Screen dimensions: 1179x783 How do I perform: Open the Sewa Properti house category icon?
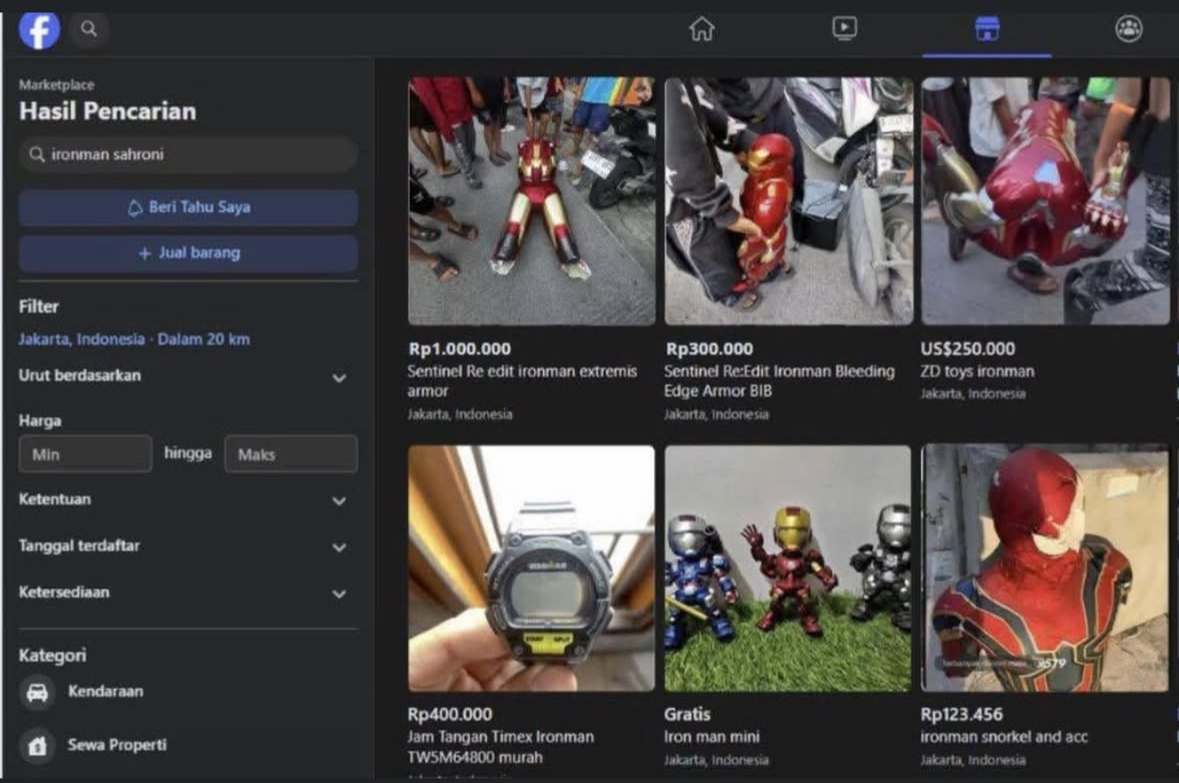[x=37, y=745]
